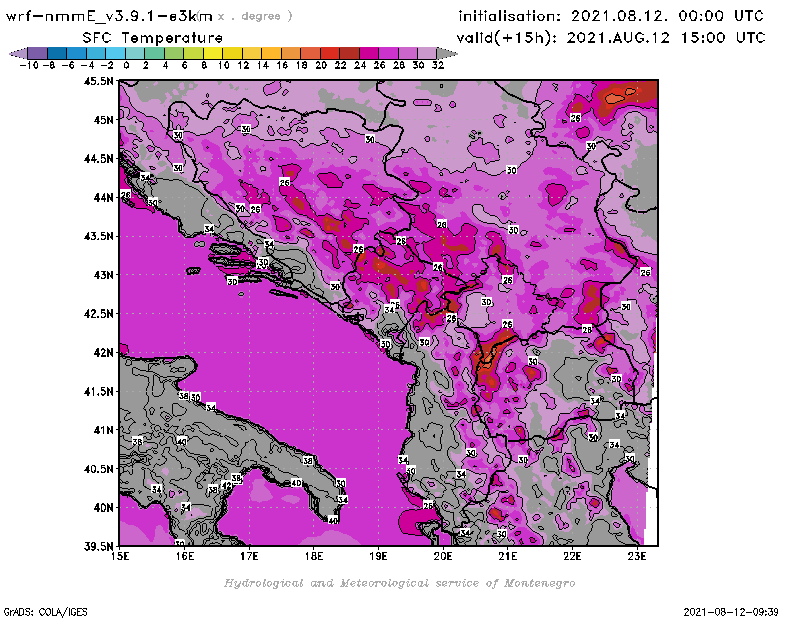Click the dark red swatch between 22 and 24
800x618 pixels.
(349, 53)
